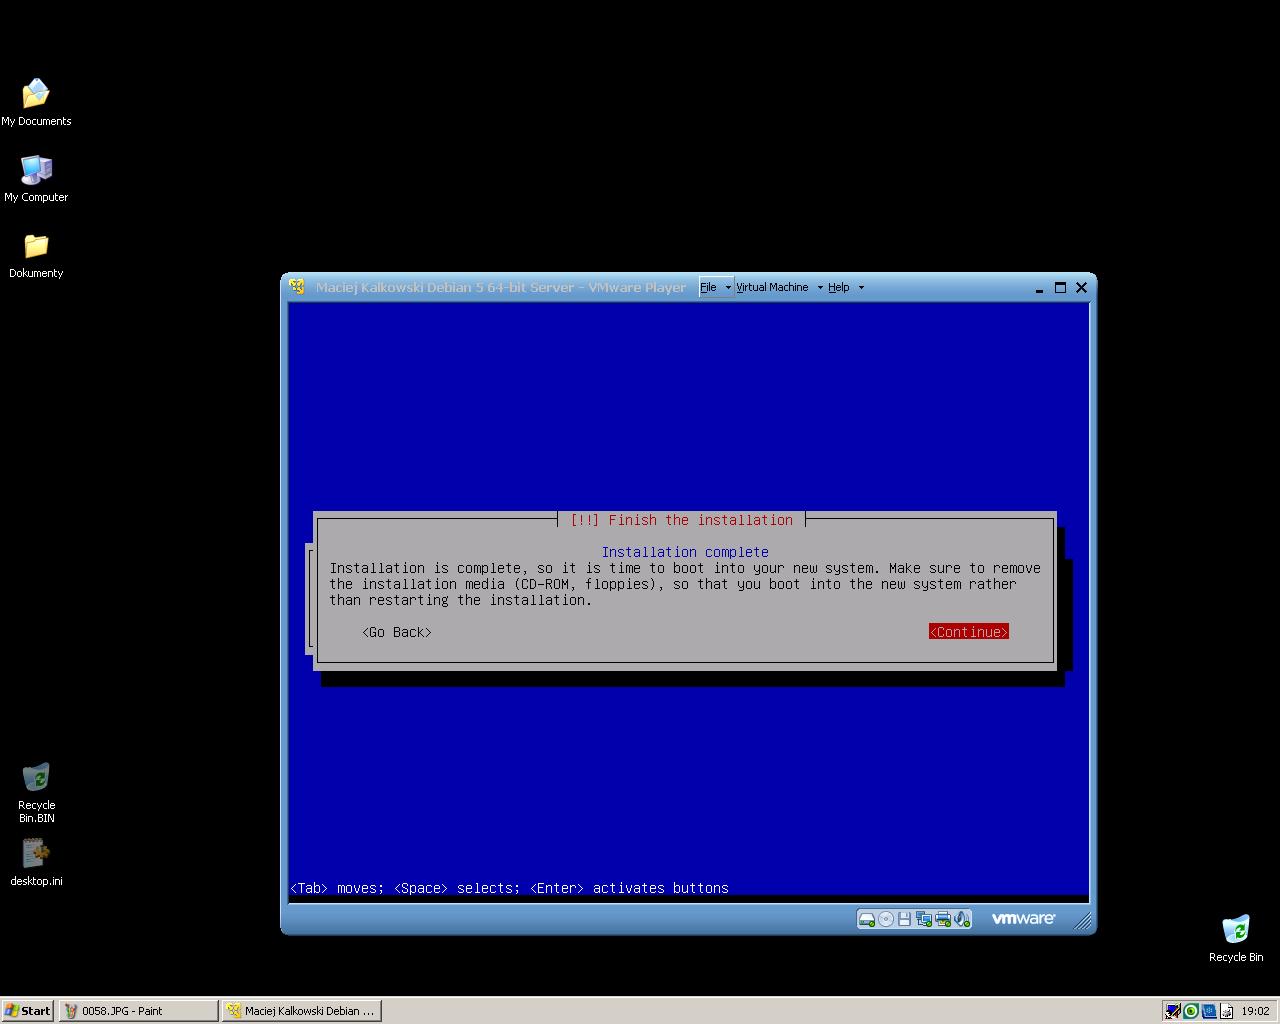Grab the VMware window resize grip corner

pos(1084,922)
